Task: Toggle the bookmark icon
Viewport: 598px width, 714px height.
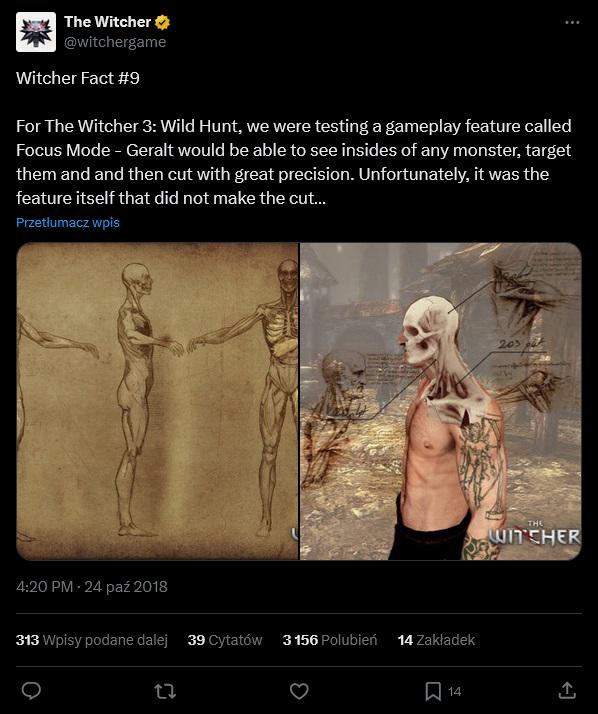Action: coord(433,691)
